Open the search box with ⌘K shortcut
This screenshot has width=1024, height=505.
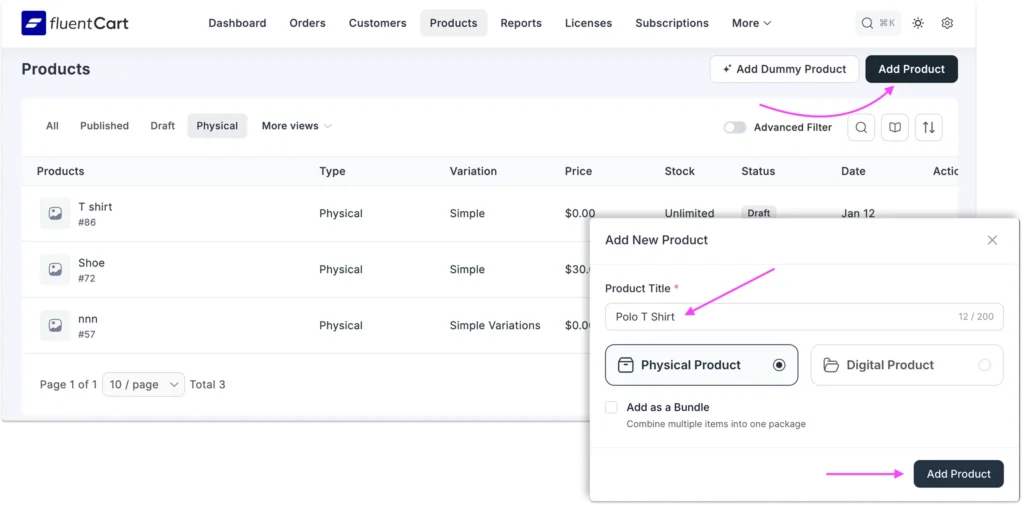(878, 23)
